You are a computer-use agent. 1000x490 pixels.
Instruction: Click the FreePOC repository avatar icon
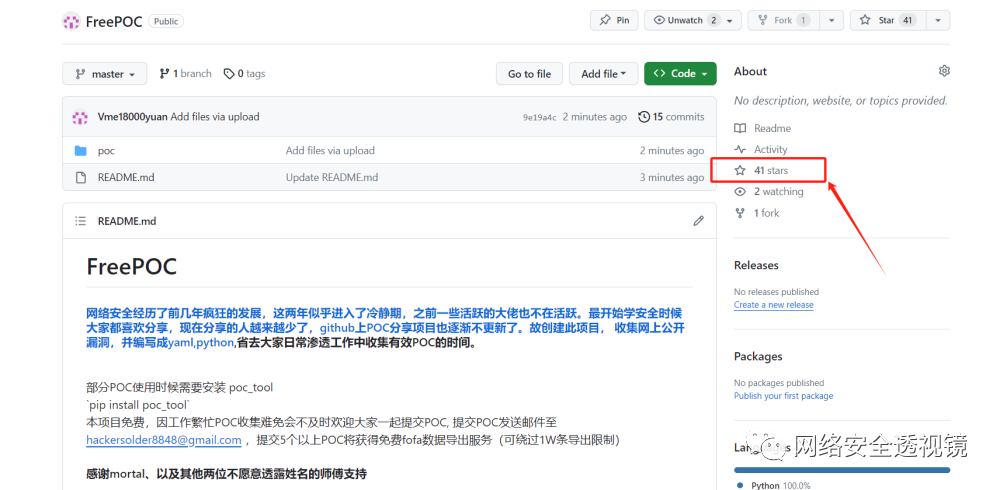coord(71,21)
